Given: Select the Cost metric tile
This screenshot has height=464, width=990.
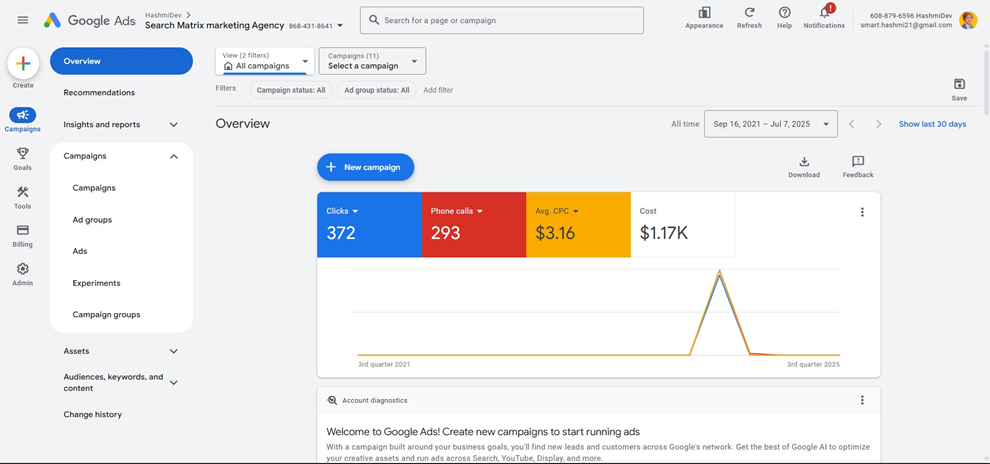Looking at the screenshot, I should [683, 225].
